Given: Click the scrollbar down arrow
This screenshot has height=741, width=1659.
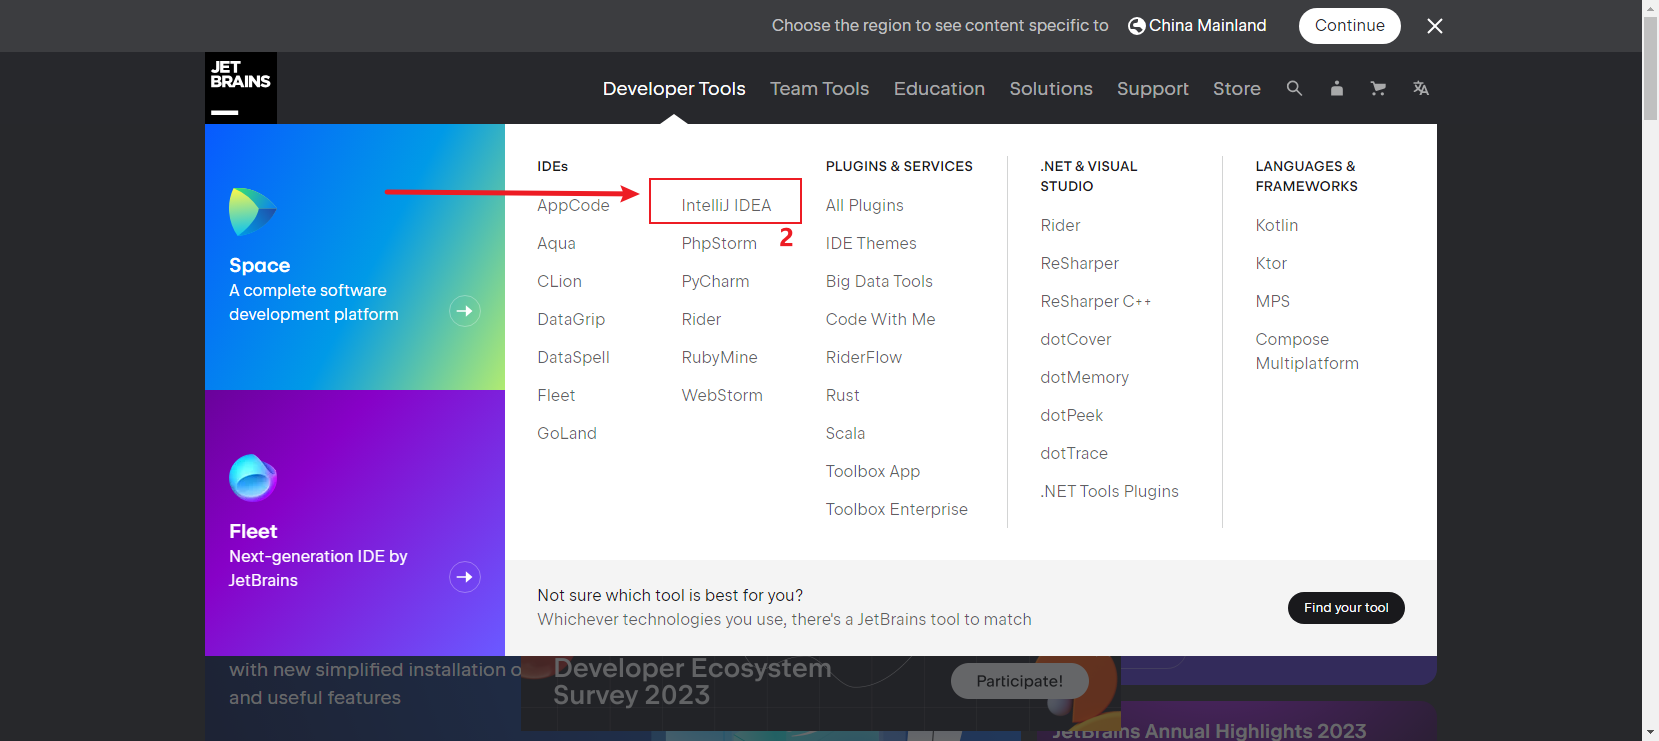Looking at the screenshot, I should 1650,733.
